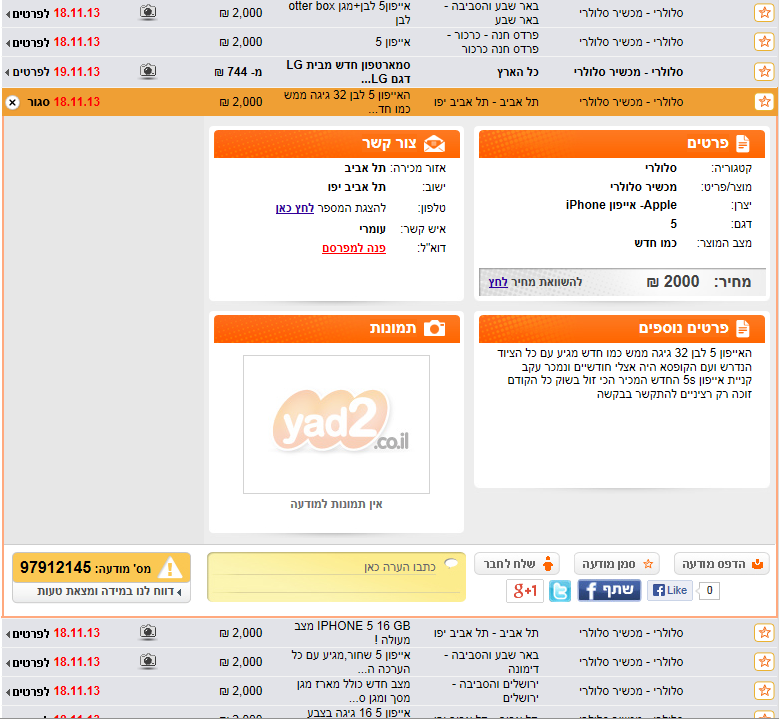Click the שלח לחבר send-to-friend button
The width and height of the screenshot is (779, 719).
tap(516, 564)
